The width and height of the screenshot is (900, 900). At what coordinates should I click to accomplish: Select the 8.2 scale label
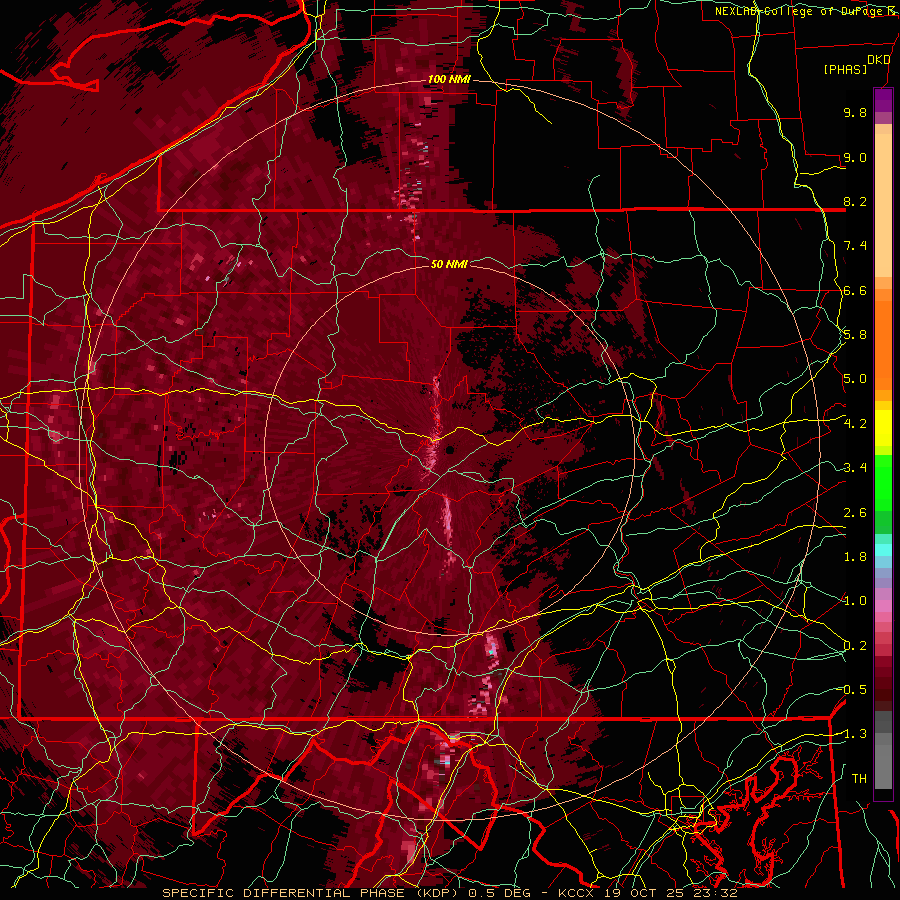pyautogui.click(x=855, y=201)
